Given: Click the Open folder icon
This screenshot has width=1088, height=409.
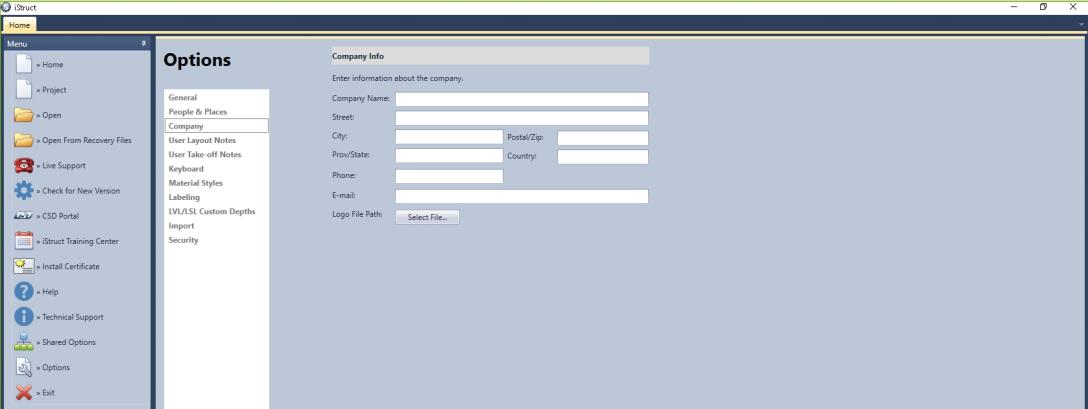Looking at the screenshot, I should click(24, 115).
